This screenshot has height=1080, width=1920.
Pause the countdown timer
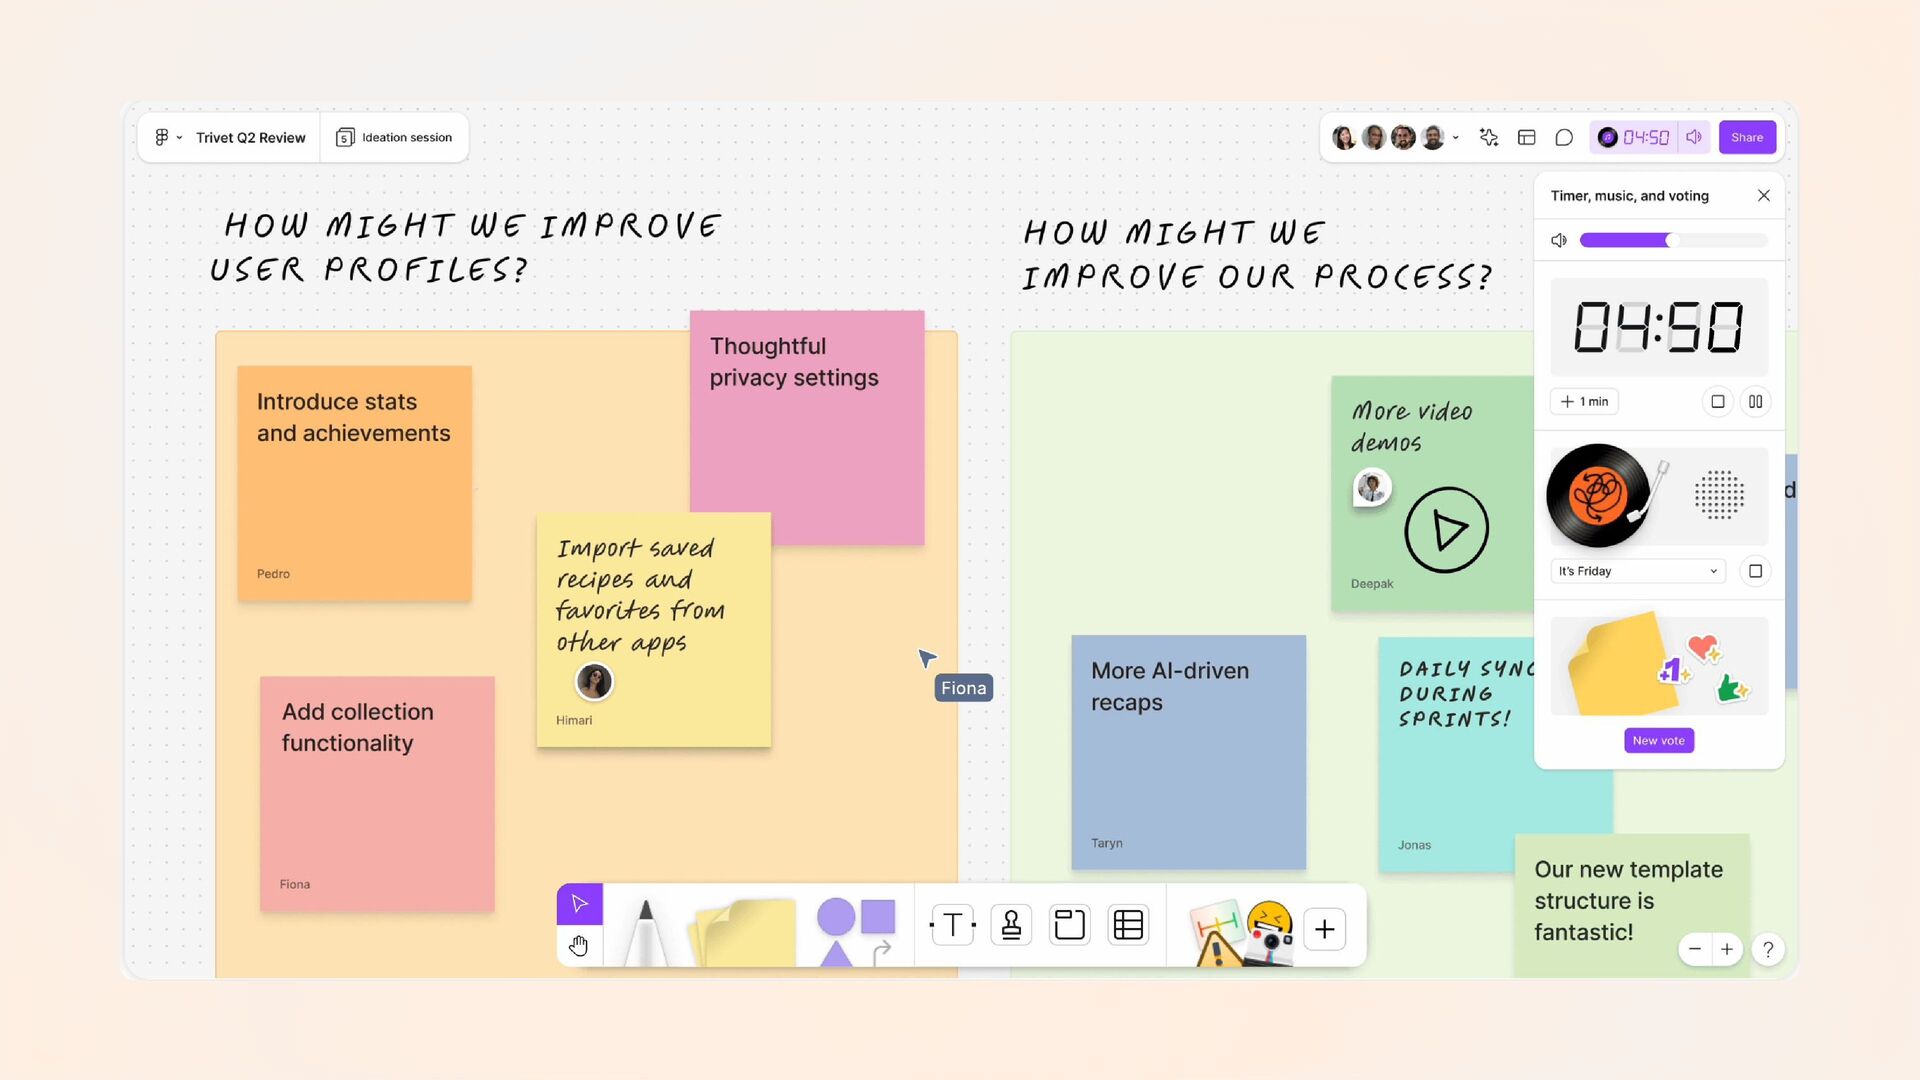coord(1755,402)
